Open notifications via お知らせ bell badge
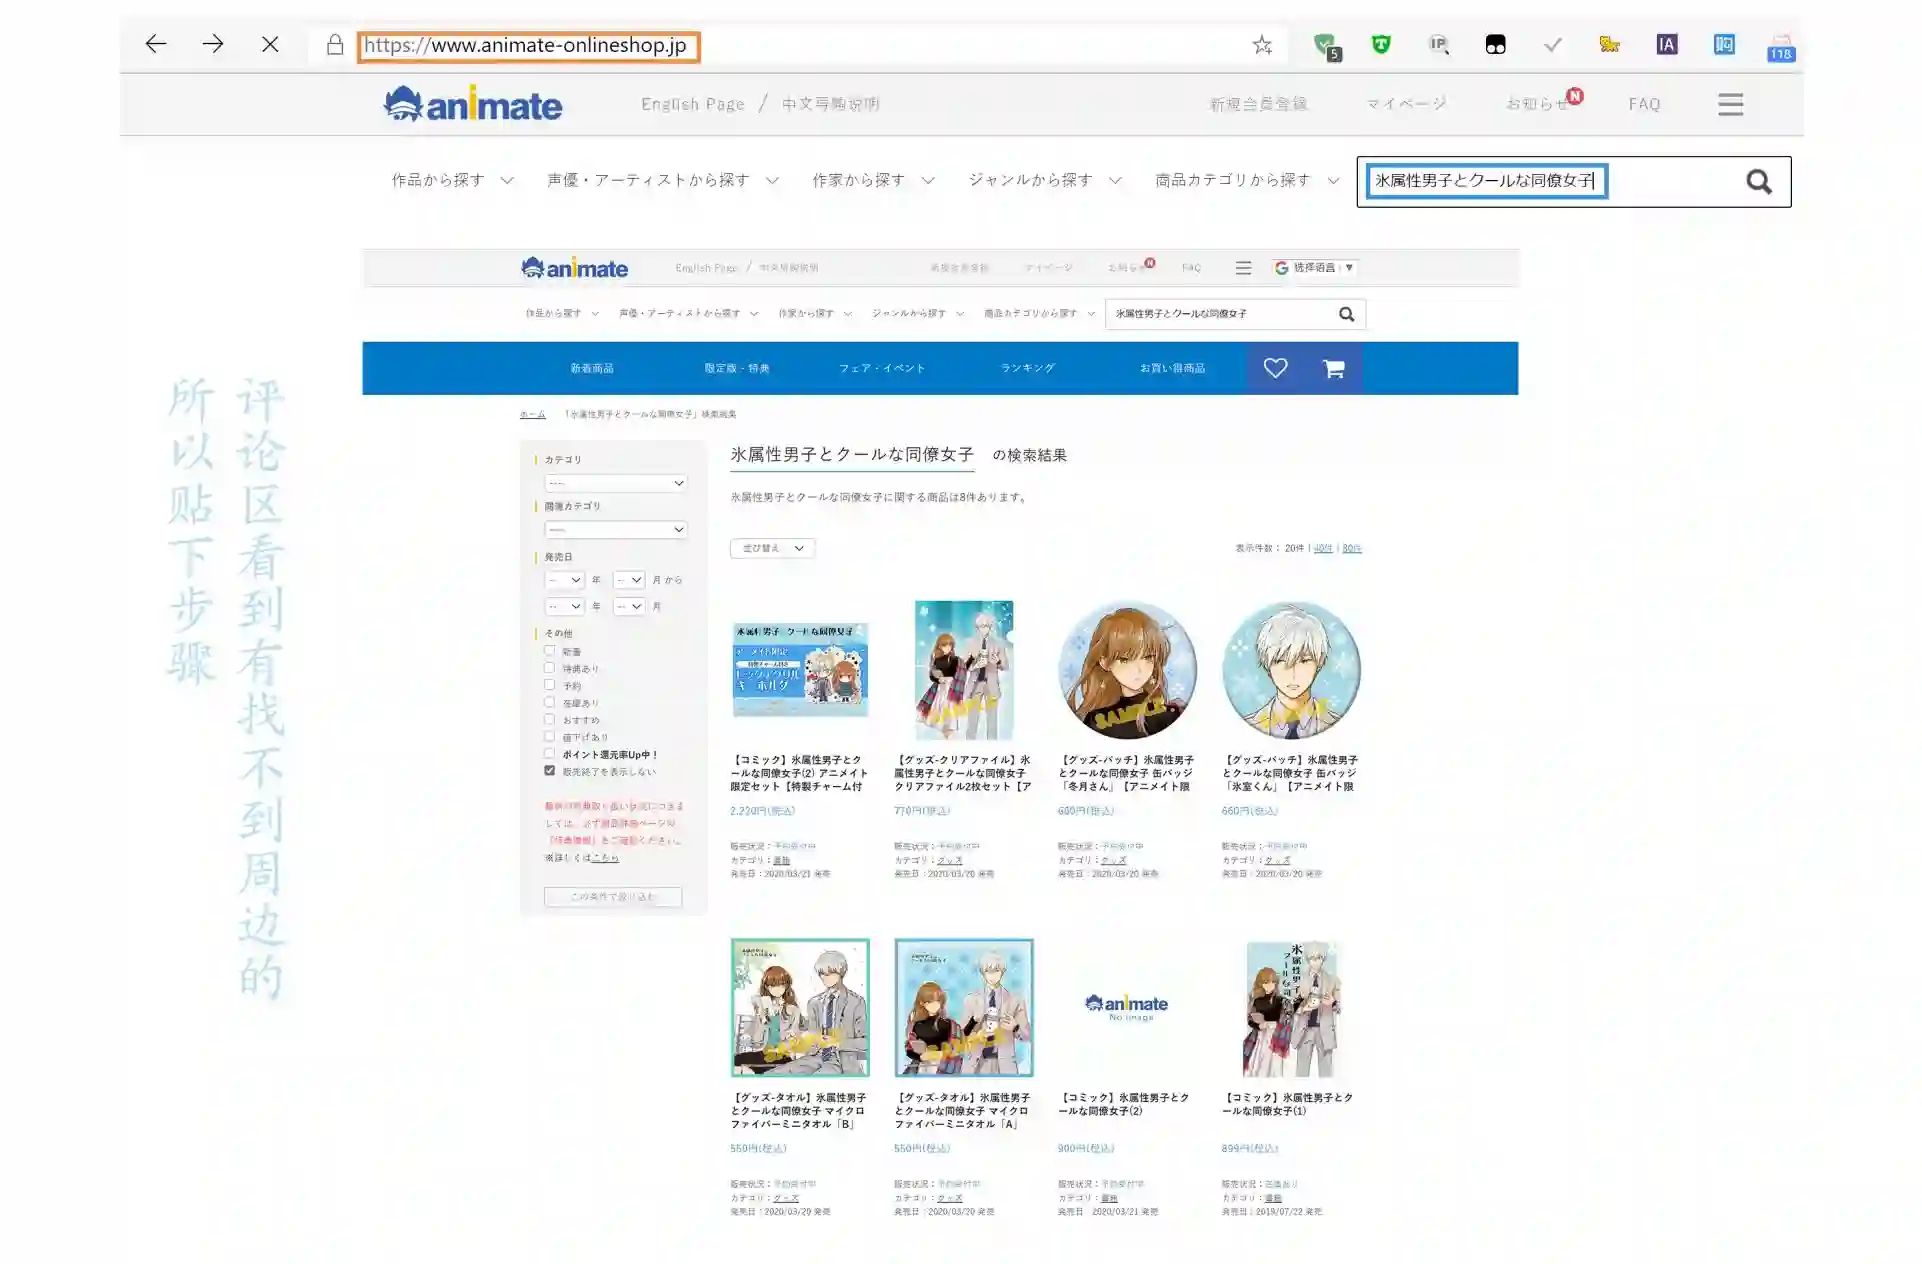The image size is (1922, 1264). click(x=1540, y=103)
